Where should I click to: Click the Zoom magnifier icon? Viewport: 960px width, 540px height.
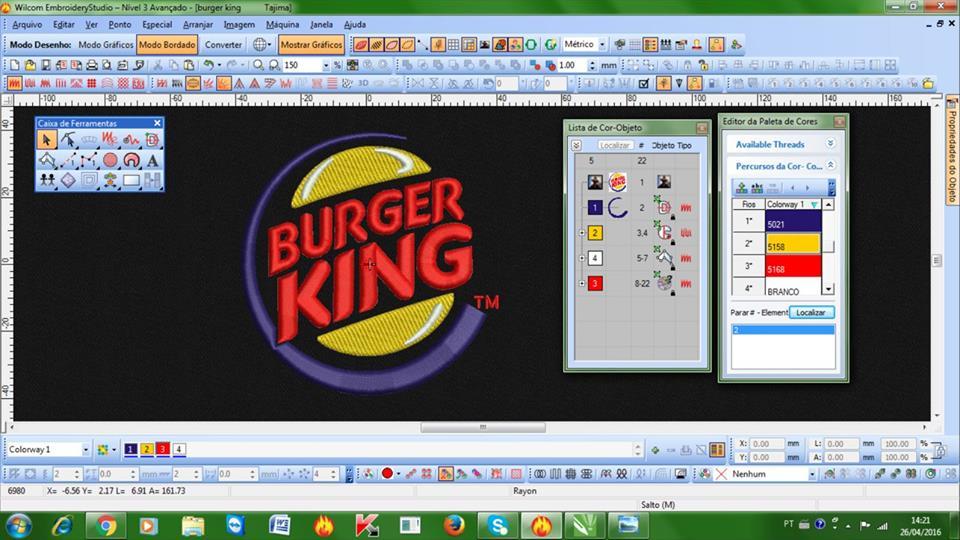click(x=258, y=65)
